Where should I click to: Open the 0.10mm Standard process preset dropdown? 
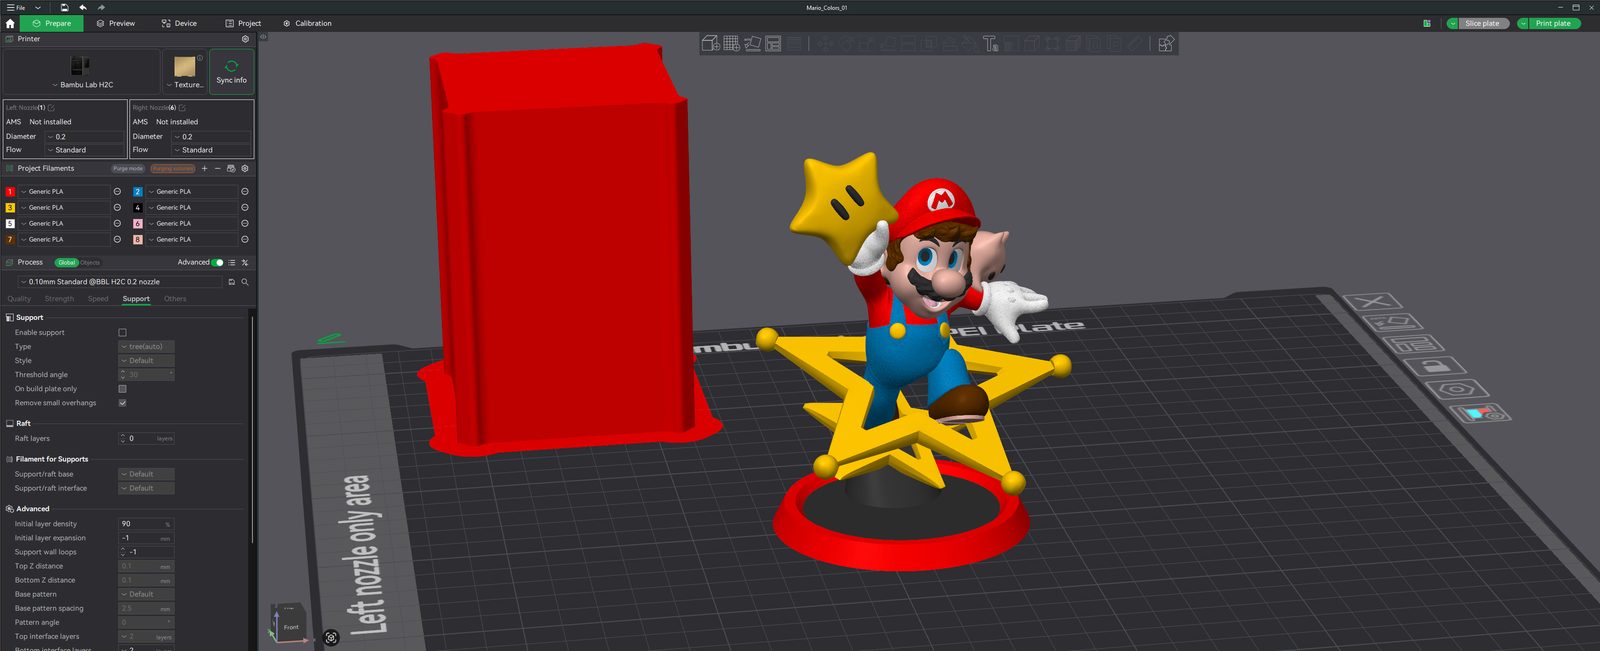point(120,282)
